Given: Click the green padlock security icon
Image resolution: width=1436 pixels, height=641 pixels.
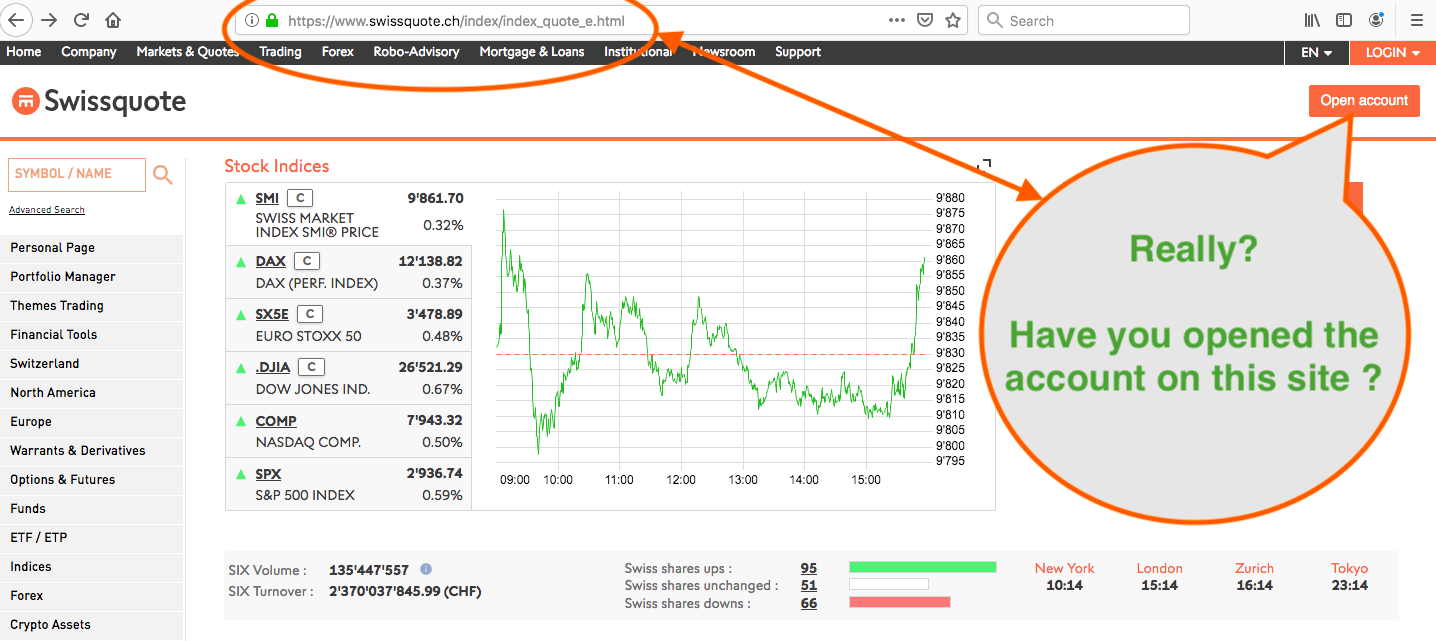Looking at the screenshot, I should tap(272, 20).
